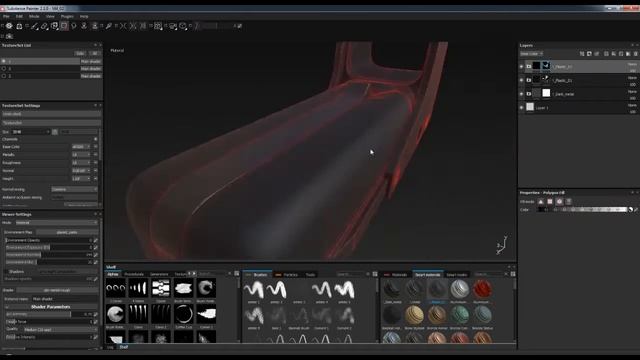Select the Paint brush tool
Viewport: 640px width, 360px height.
click(x=34, y=26)
